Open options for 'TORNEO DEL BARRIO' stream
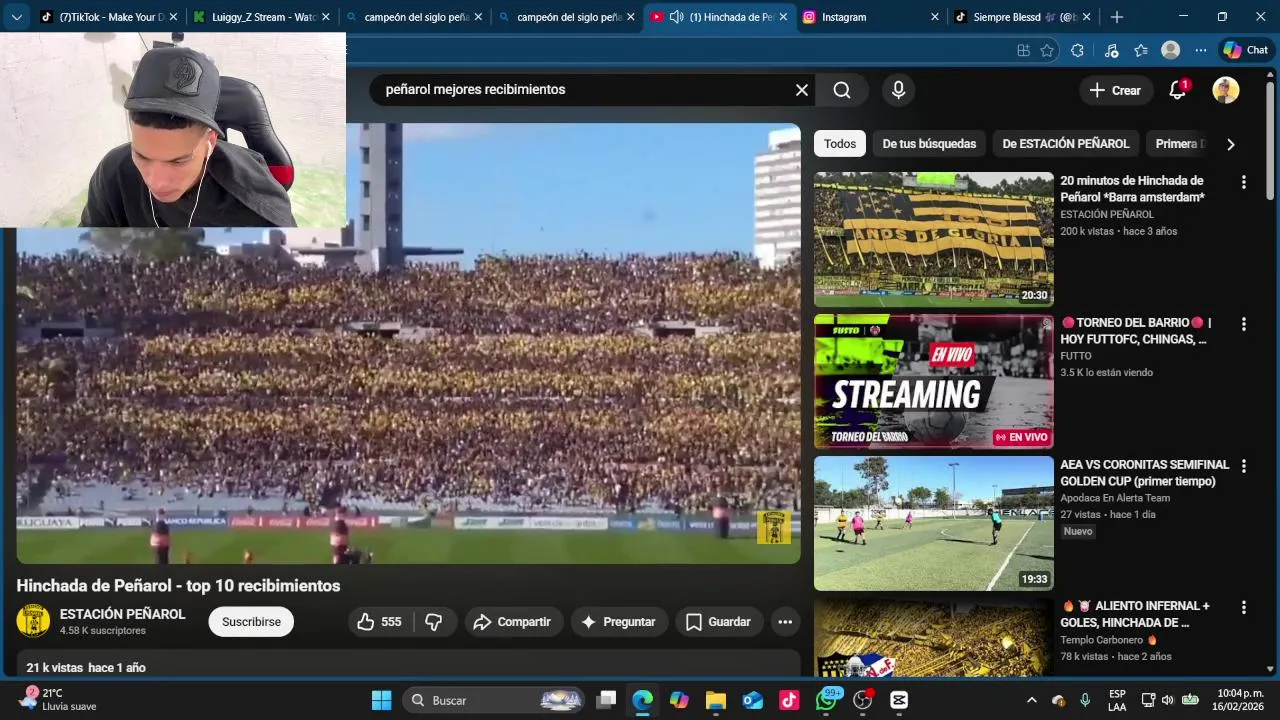Viewport: 1280px width, 720px height. pos(1244,324)
